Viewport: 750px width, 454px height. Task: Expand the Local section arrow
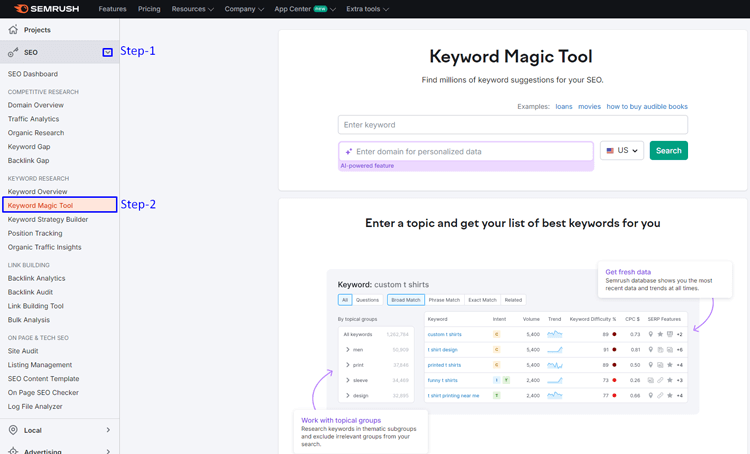(108, 430)
